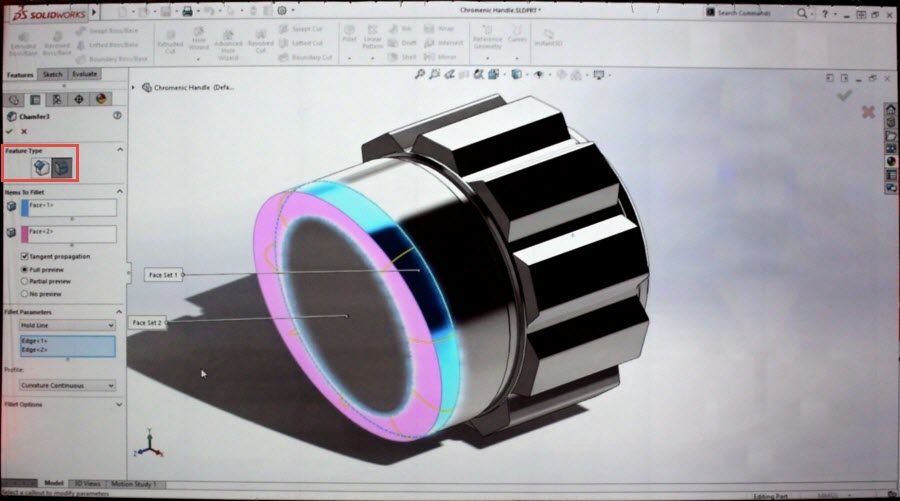The height and width of the screenshot is (501, 900).
Task: Click the Zoom to Fit magnifier icon
Action: [420, 74]
